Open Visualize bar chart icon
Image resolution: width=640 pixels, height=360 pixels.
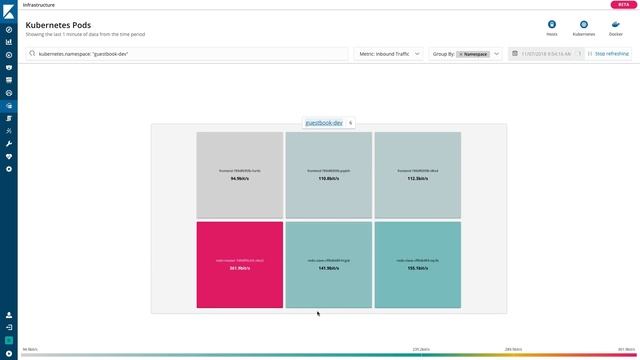pyautogui.click(x=9, y=42)
